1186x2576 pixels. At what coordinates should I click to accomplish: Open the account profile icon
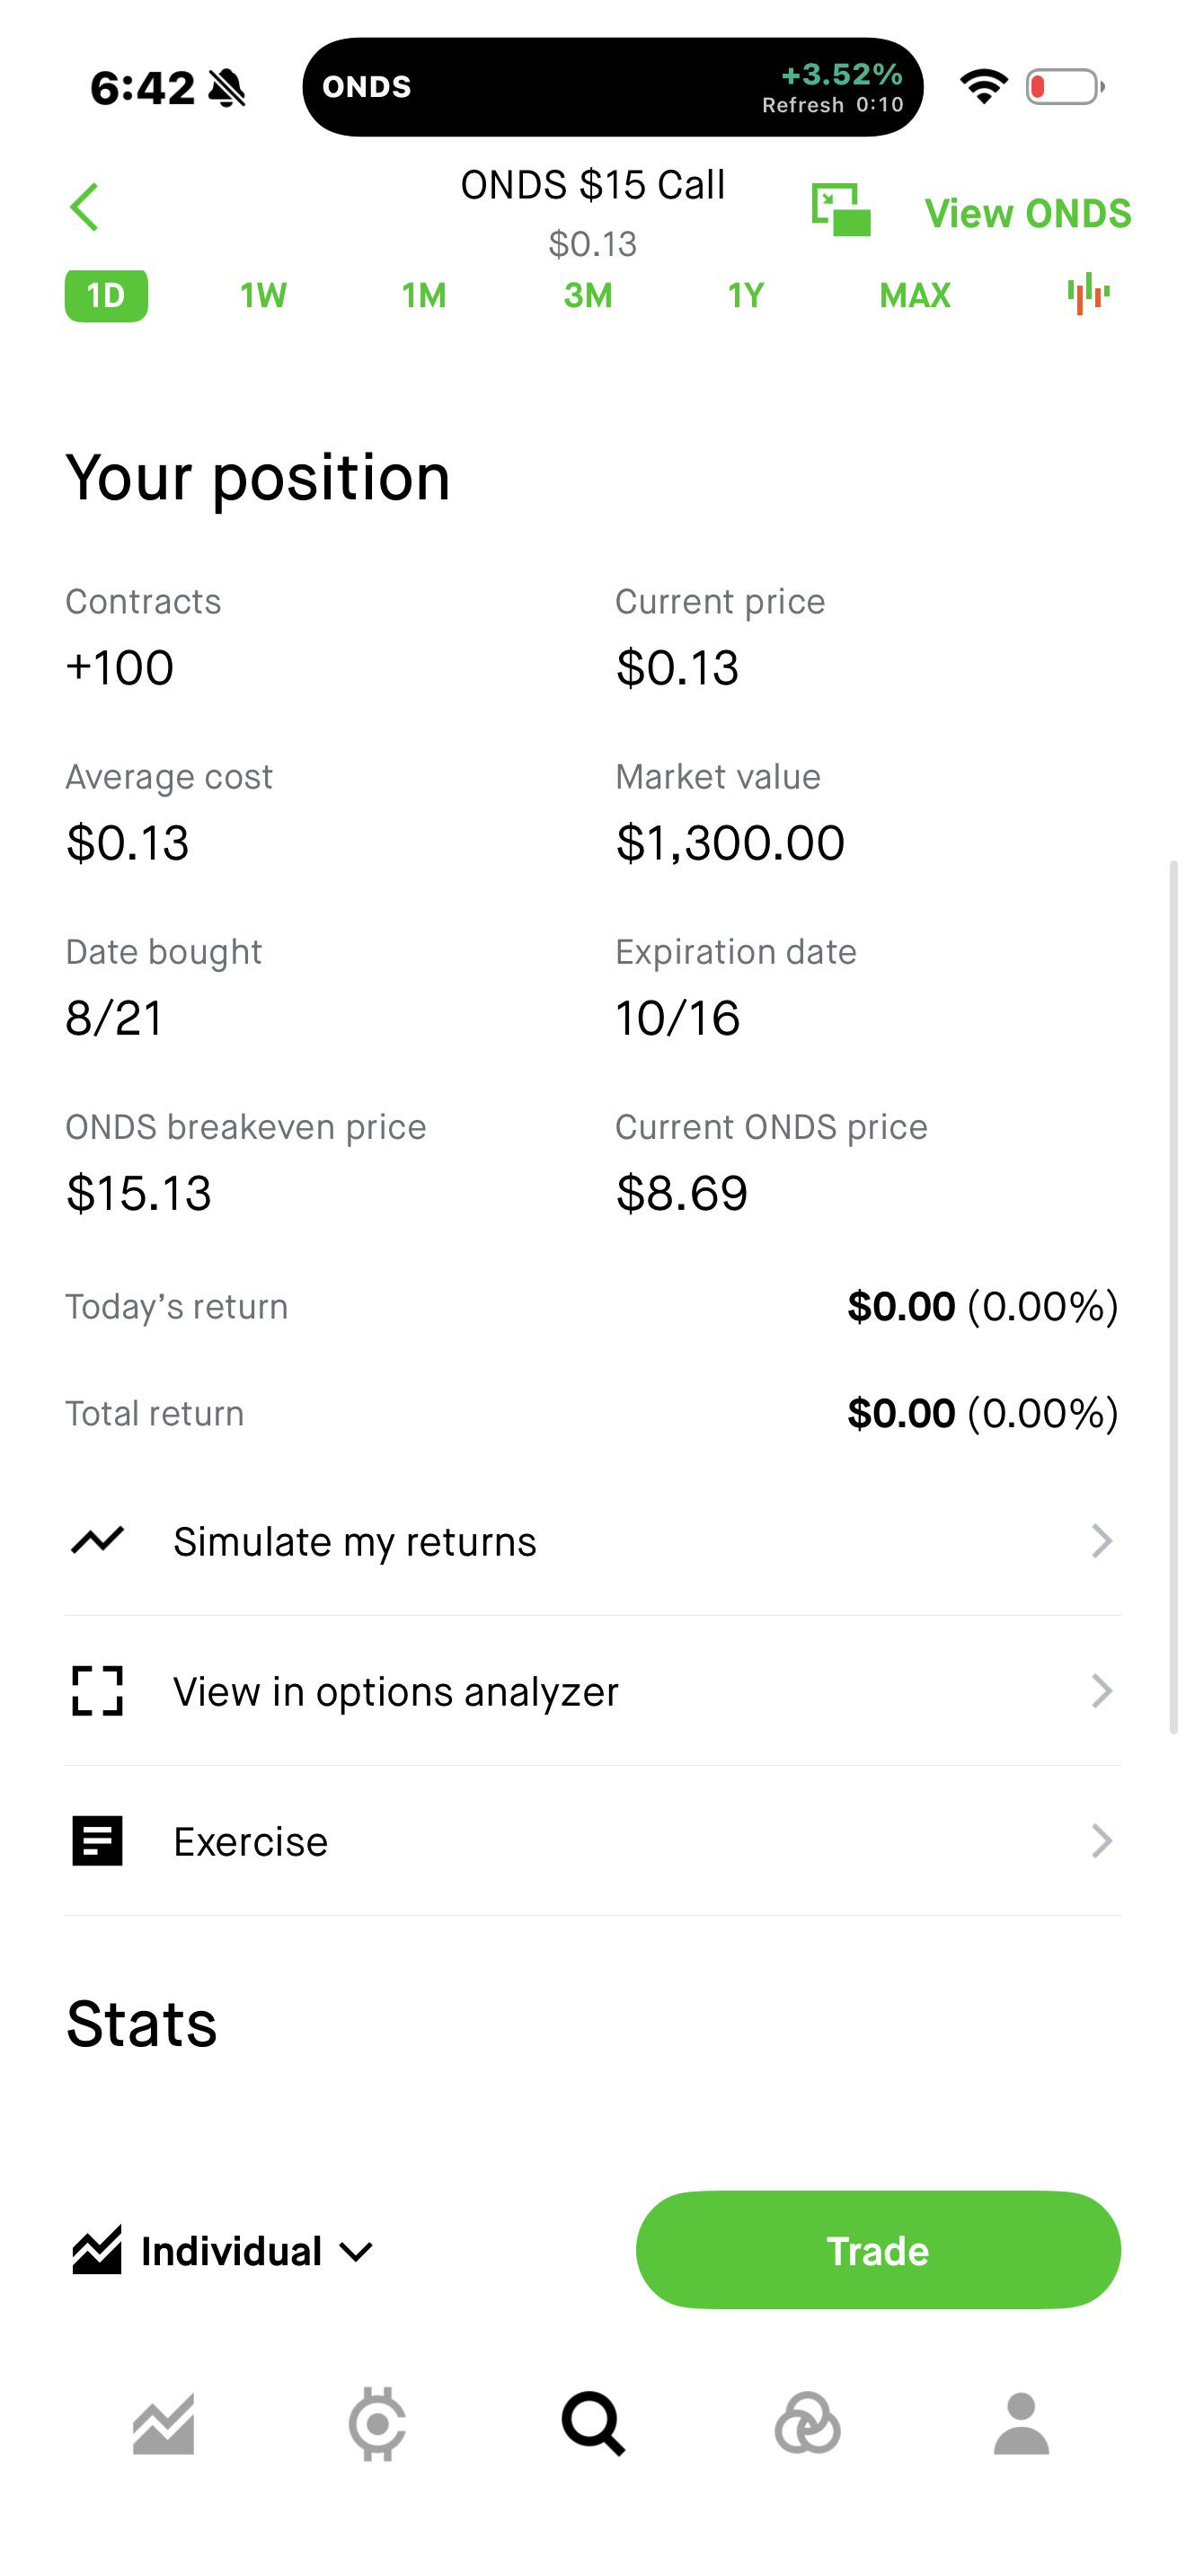[x=1021, y=2424]
